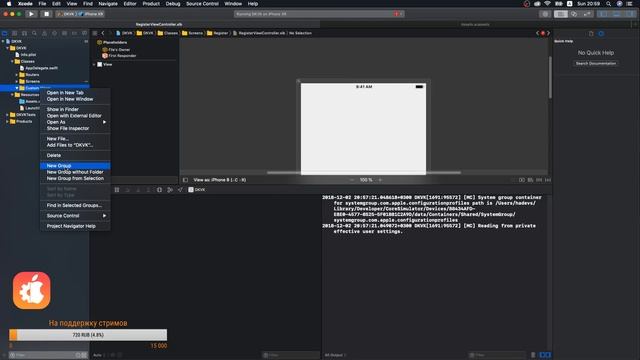Show the Quick Help inspector tab
The image size is (640, 360).
pos(601,33)
